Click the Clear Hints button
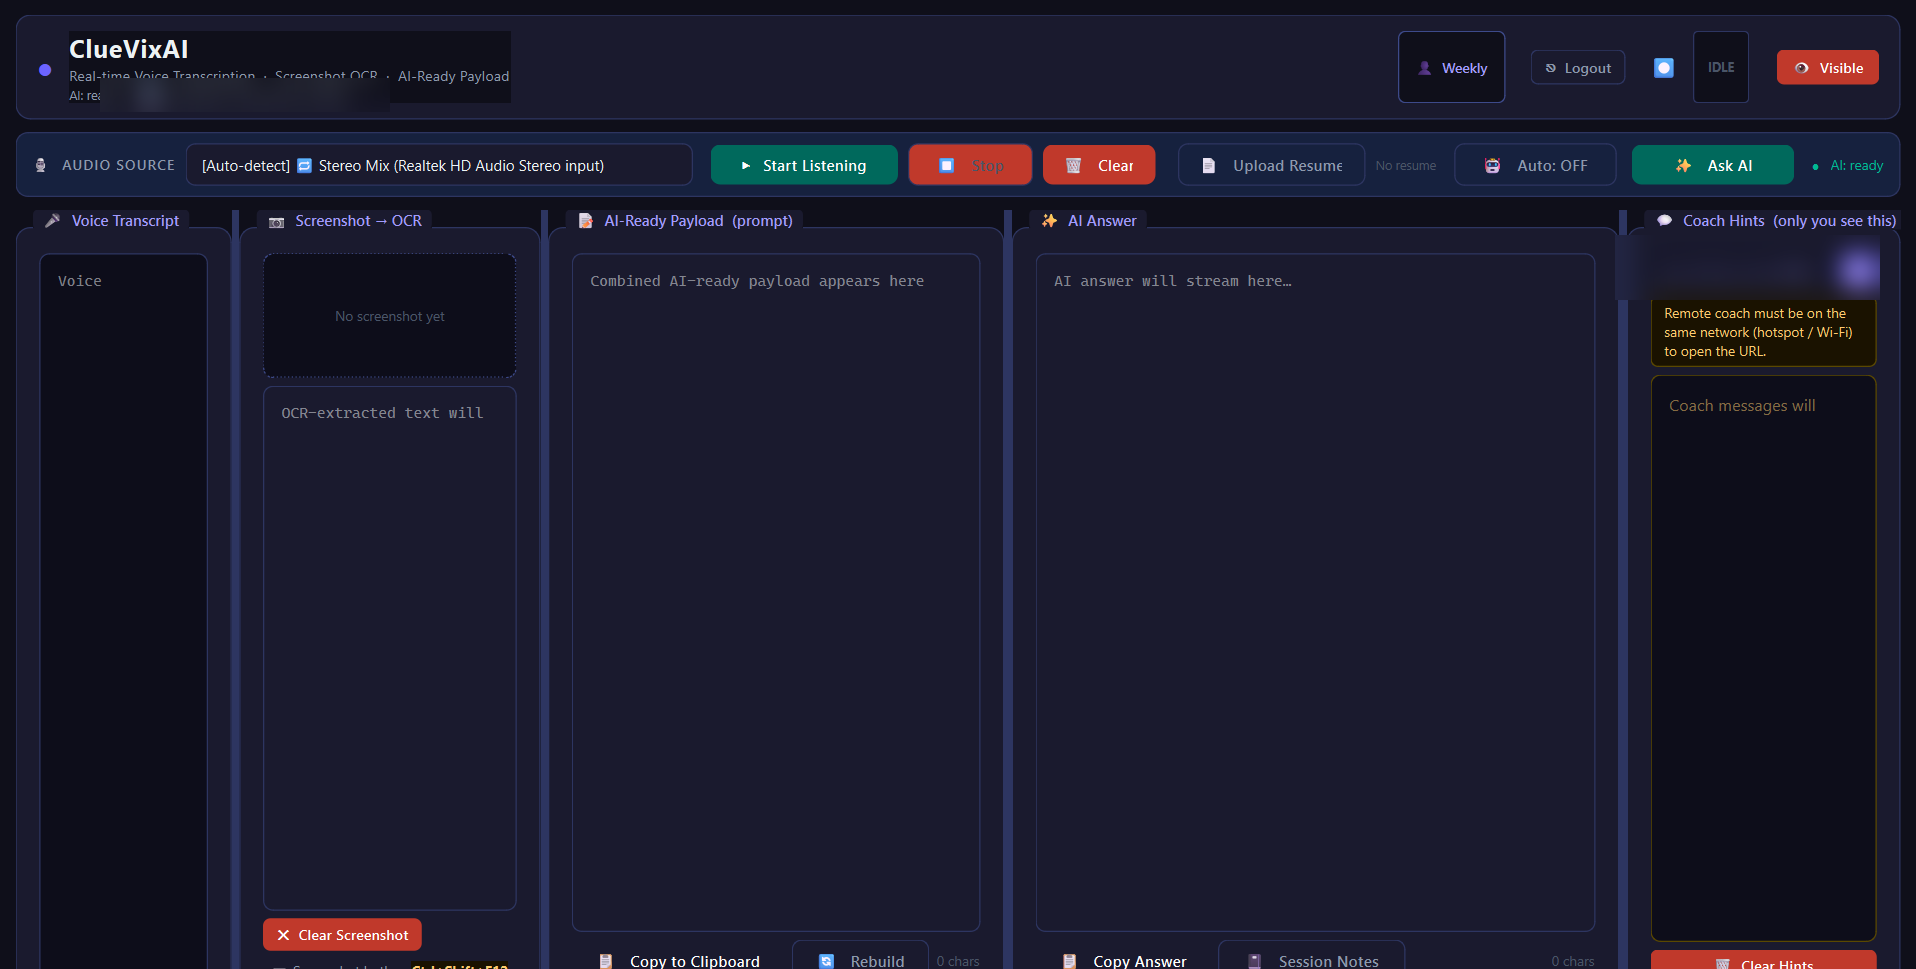The height and width of the screenshot is (969, 1916). click(1763, 960)
